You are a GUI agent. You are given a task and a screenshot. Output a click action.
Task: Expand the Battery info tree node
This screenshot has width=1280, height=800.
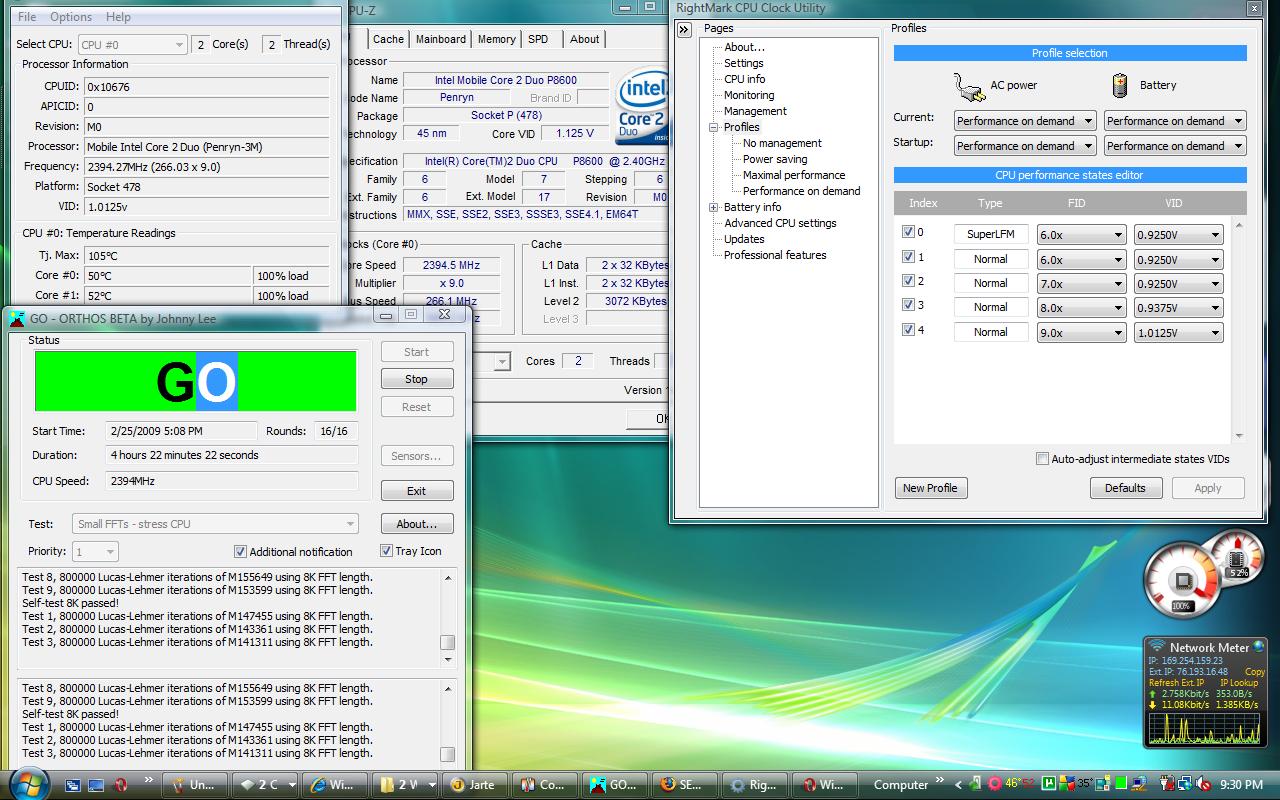(x=714, y=207)
